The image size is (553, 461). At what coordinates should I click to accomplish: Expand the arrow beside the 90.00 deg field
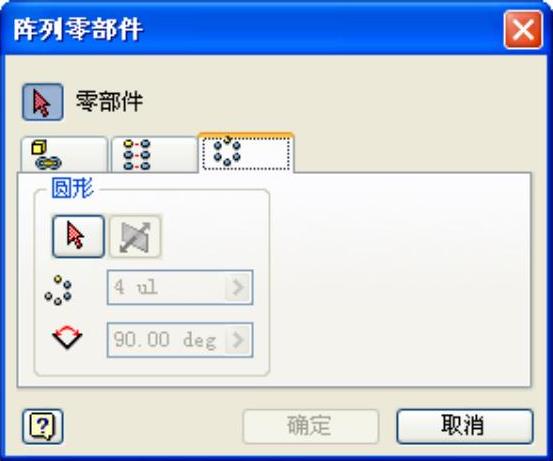tap(238, 340)
